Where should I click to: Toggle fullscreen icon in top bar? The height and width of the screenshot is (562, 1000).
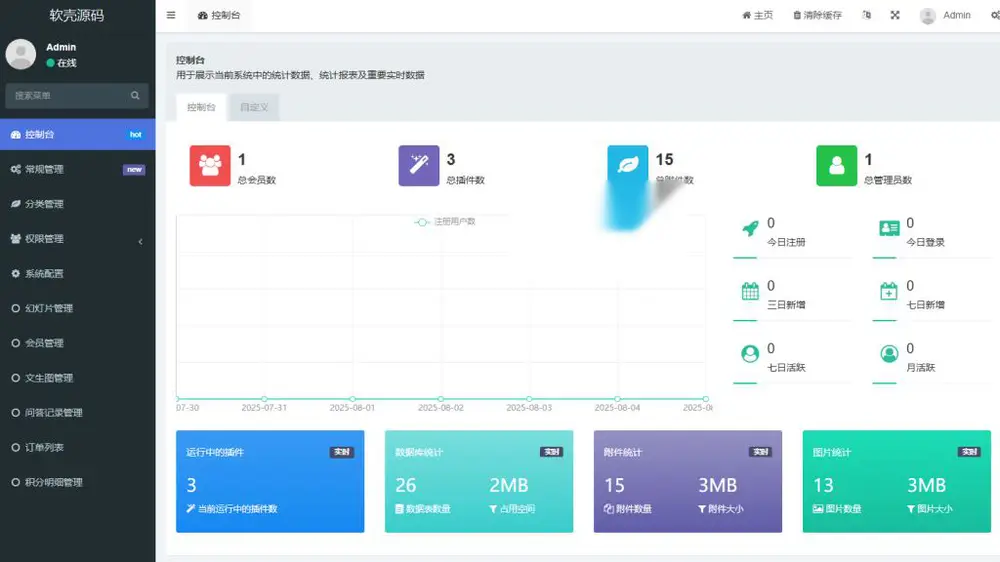895,15
